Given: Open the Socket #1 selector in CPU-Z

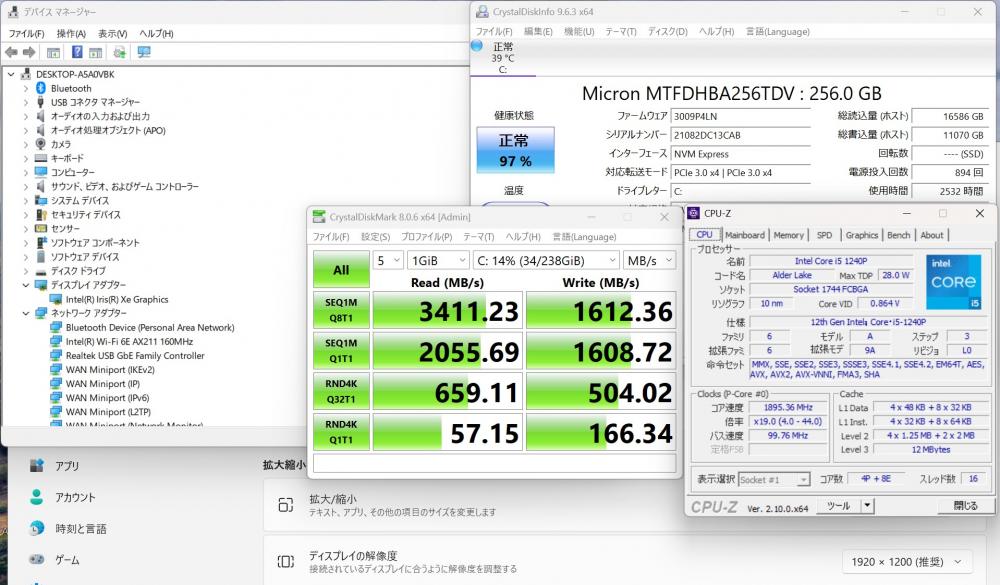Looking at the screenshot, I should 774,479.
